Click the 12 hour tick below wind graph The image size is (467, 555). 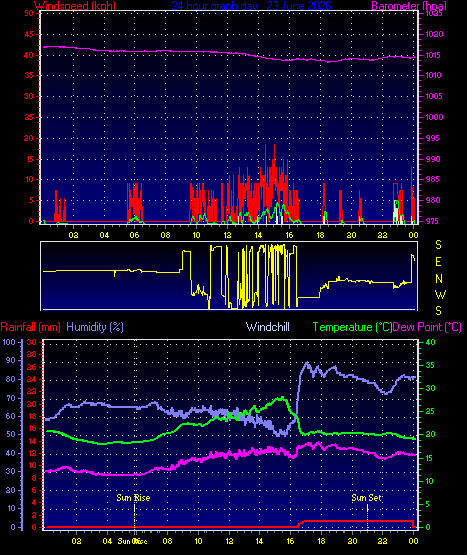(x=227, y=235)
